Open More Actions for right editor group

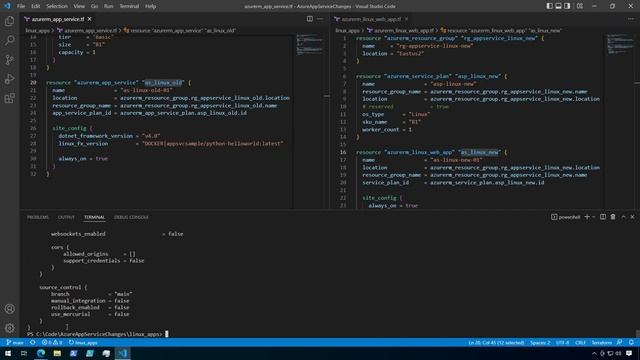(x=631, y=19)
